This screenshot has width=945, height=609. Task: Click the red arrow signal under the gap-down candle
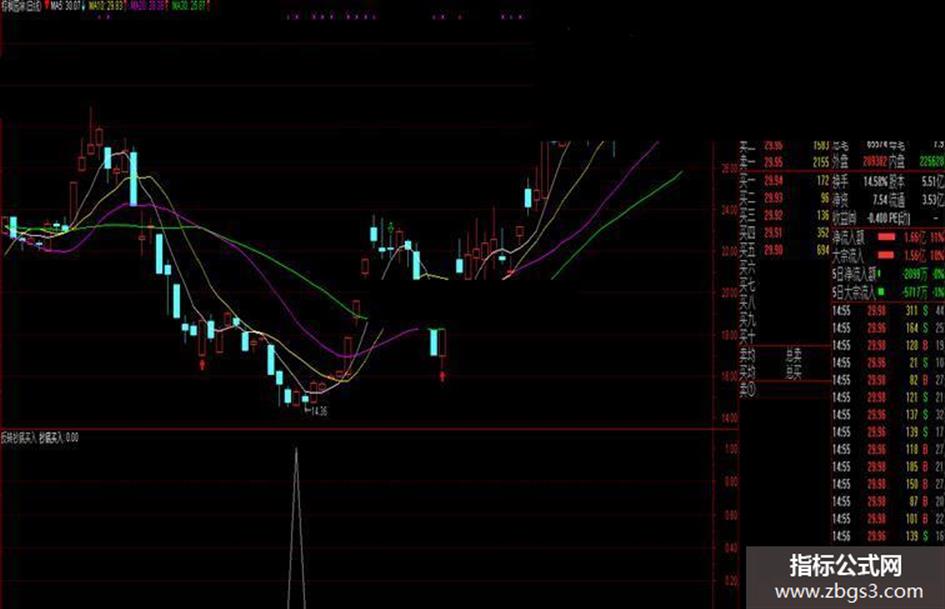[443, 376]
